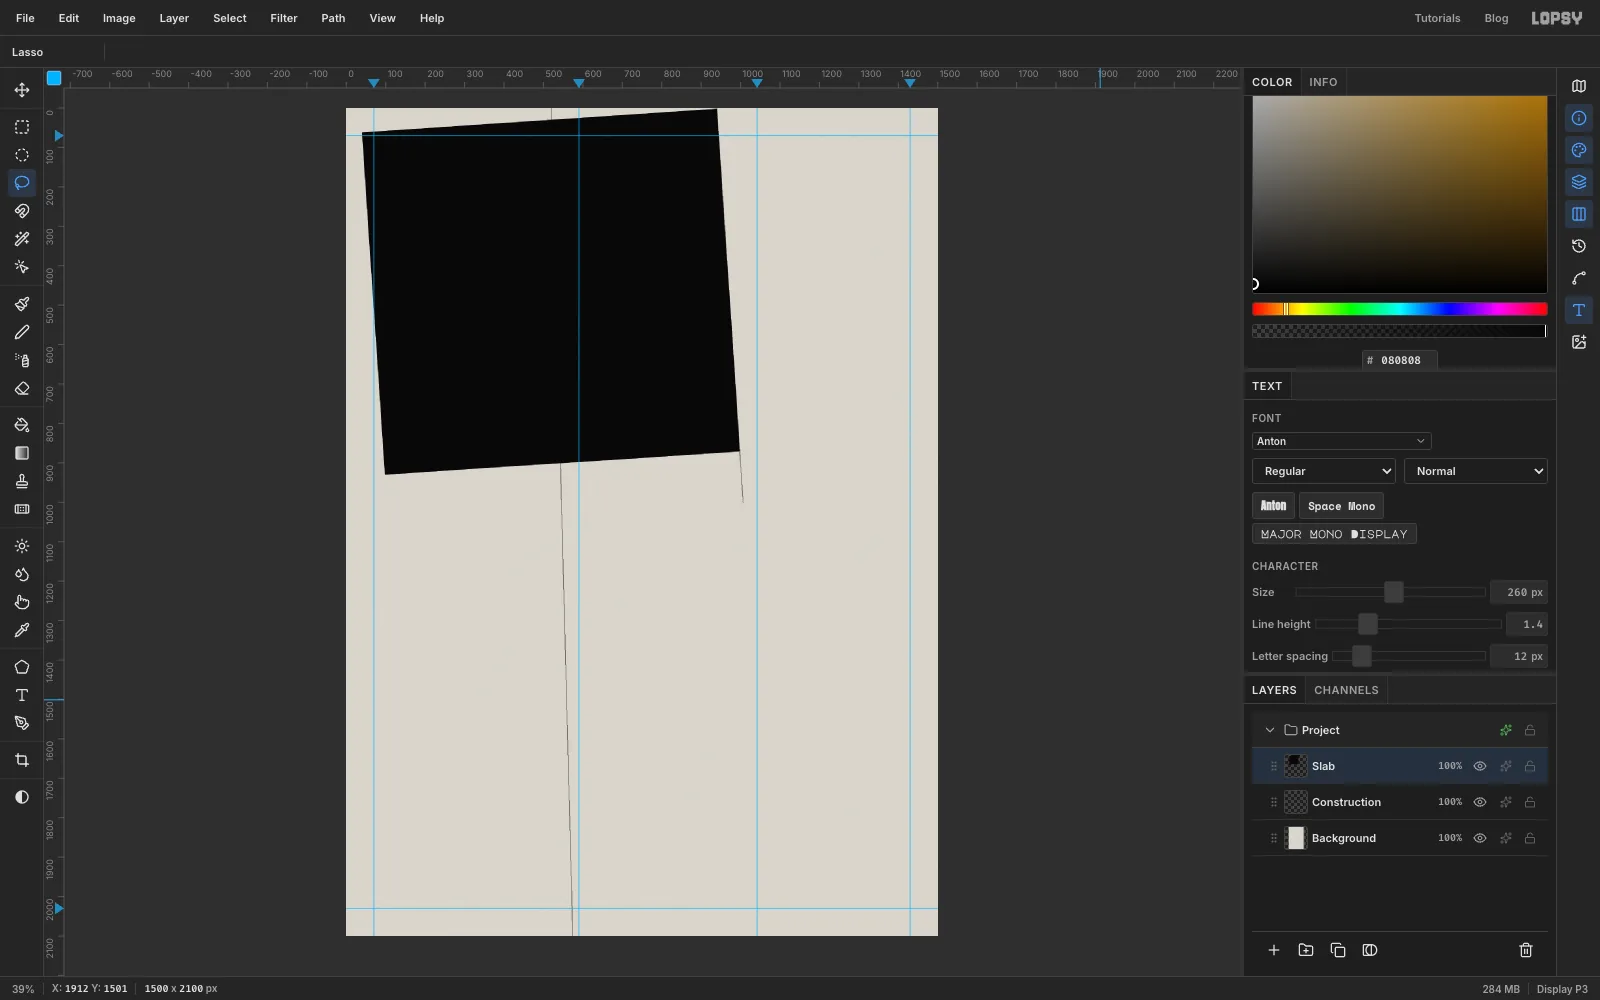
Task: Hide the Construction layer
Action: (1480, 802)
